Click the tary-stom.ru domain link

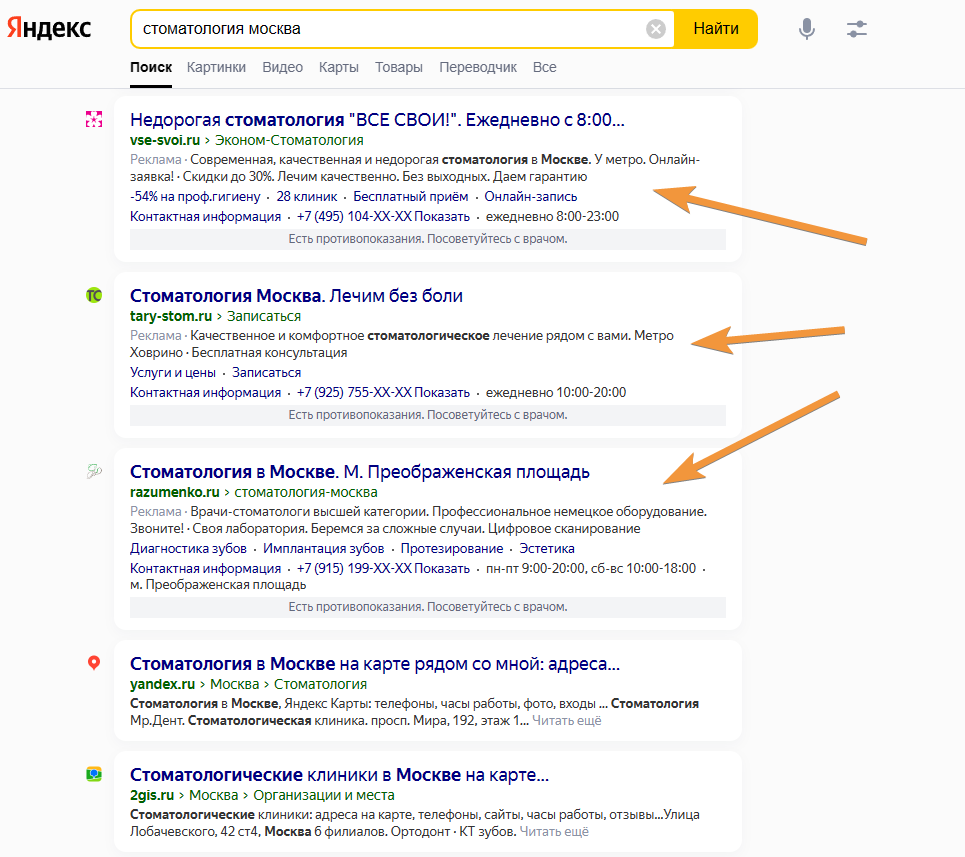coord(171,316)
